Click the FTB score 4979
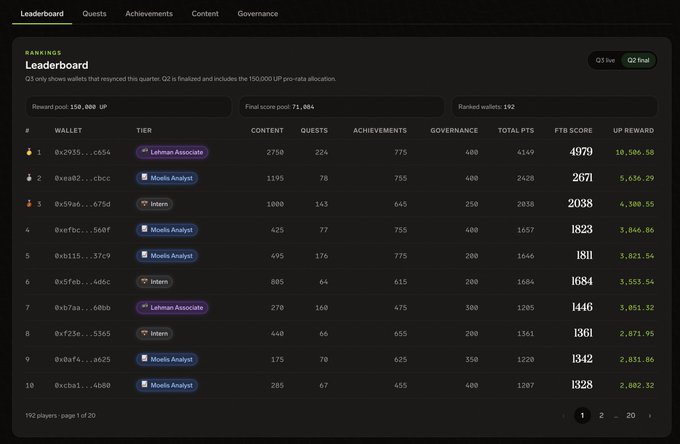Screen dimensions: 680x444 click(581, 152)
